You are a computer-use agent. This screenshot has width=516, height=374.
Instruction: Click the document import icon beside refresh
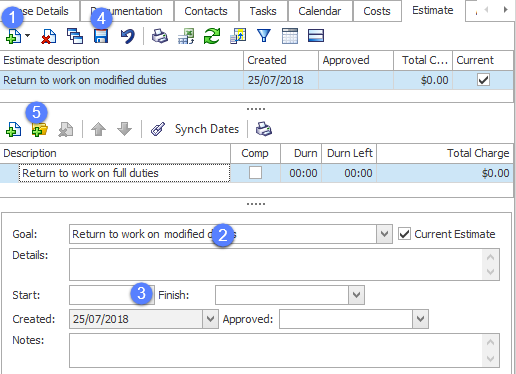click(238, 36)
